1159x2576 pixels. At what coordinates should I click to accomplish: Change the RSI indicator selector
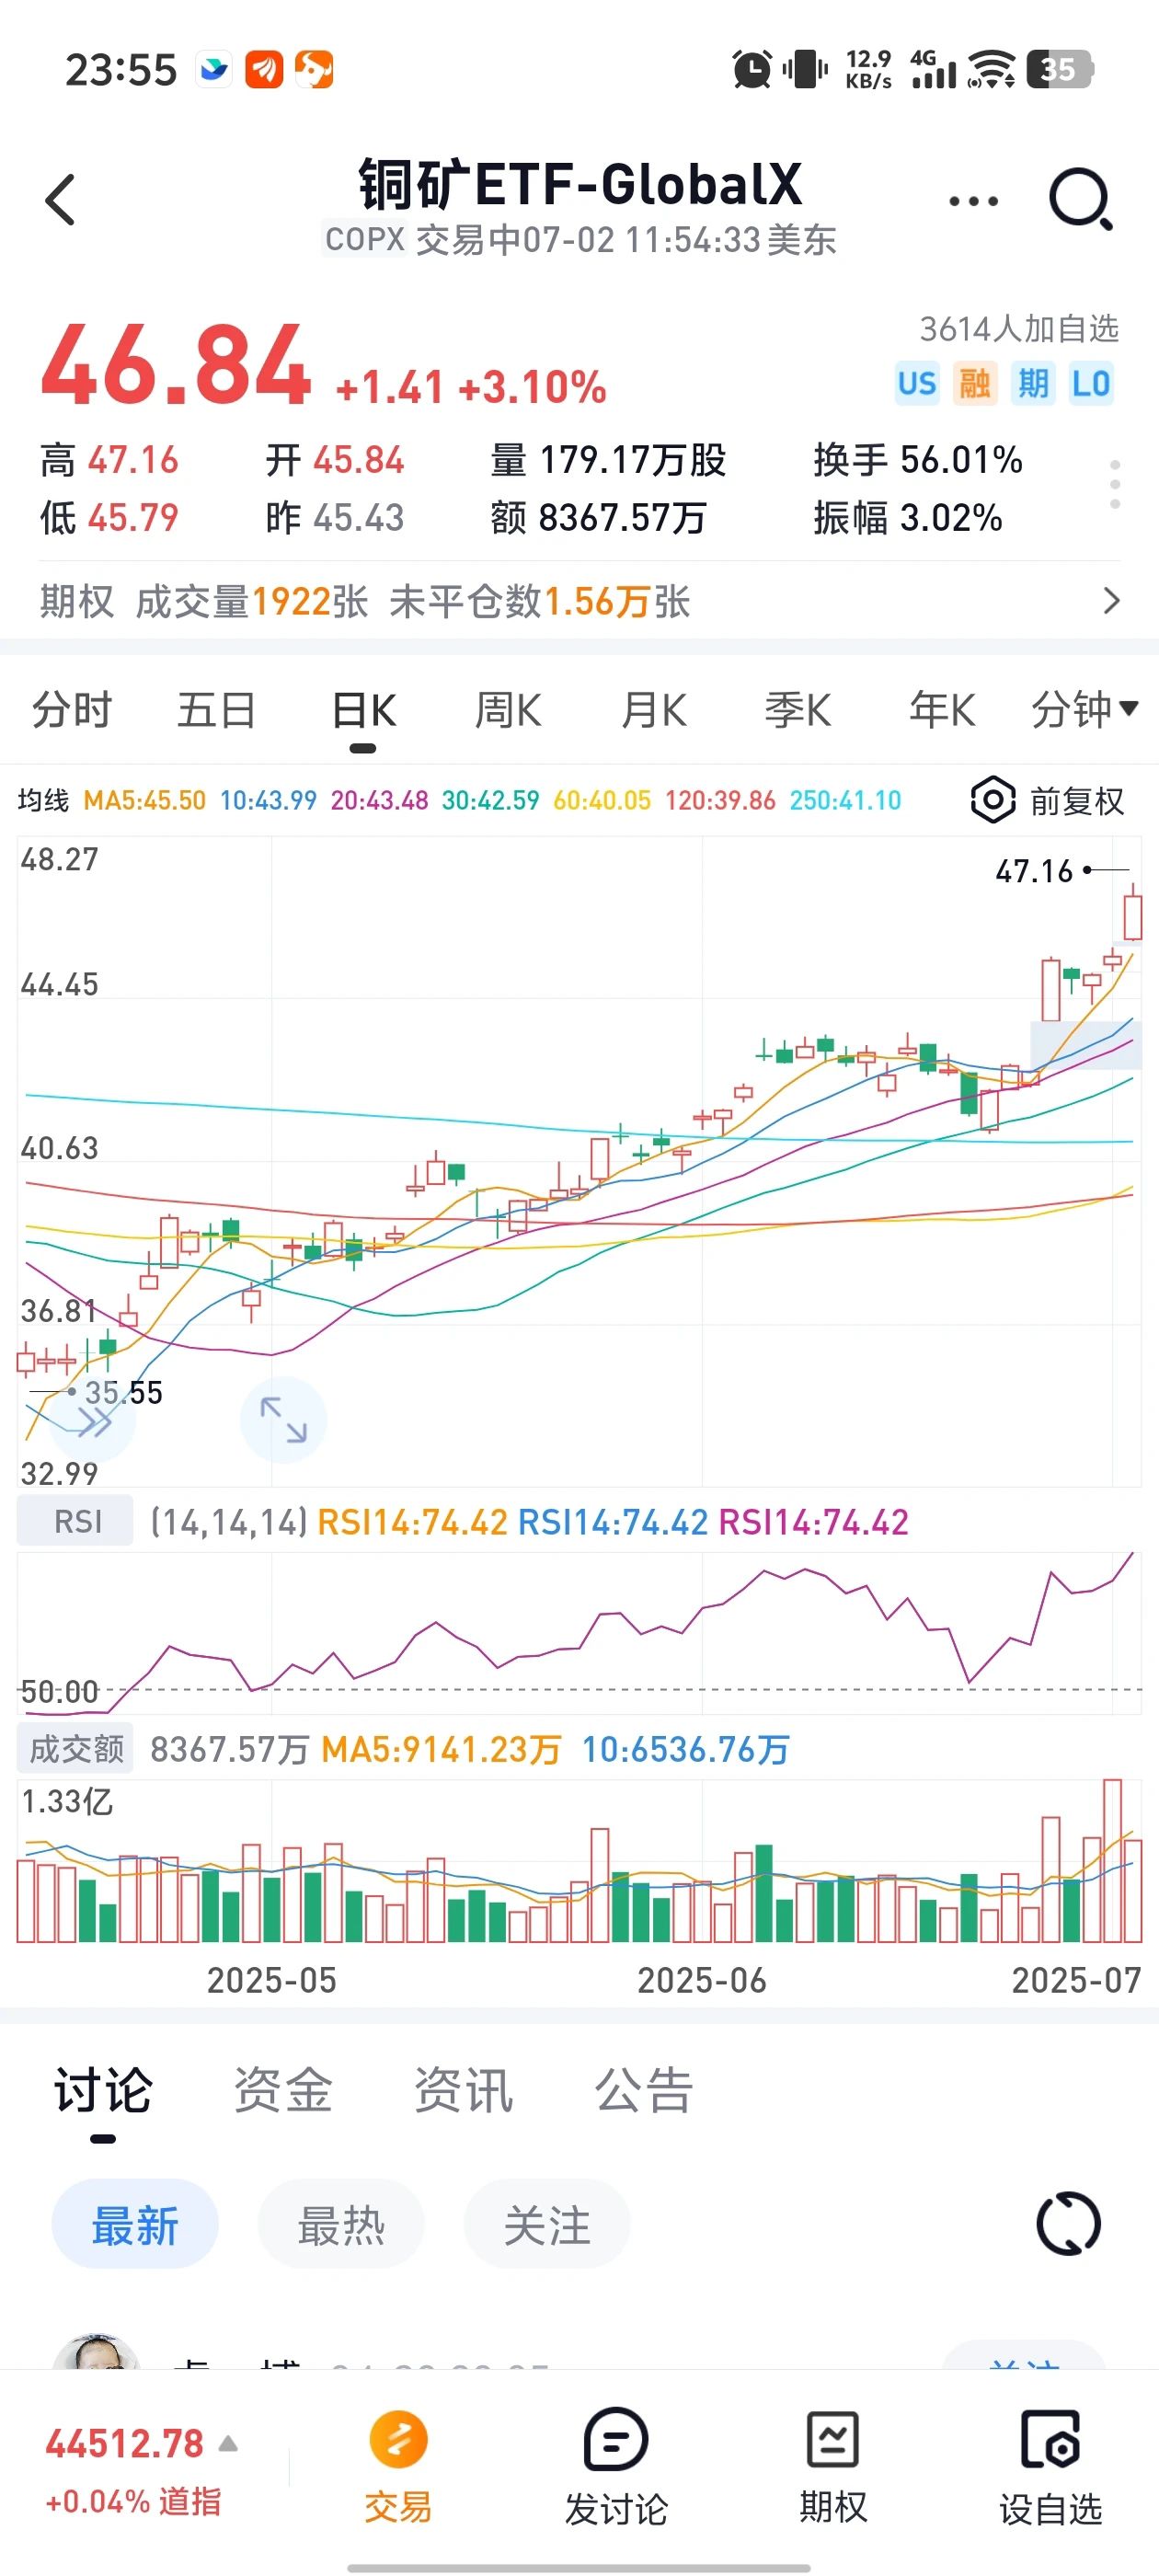click(x=76, y=1521)
